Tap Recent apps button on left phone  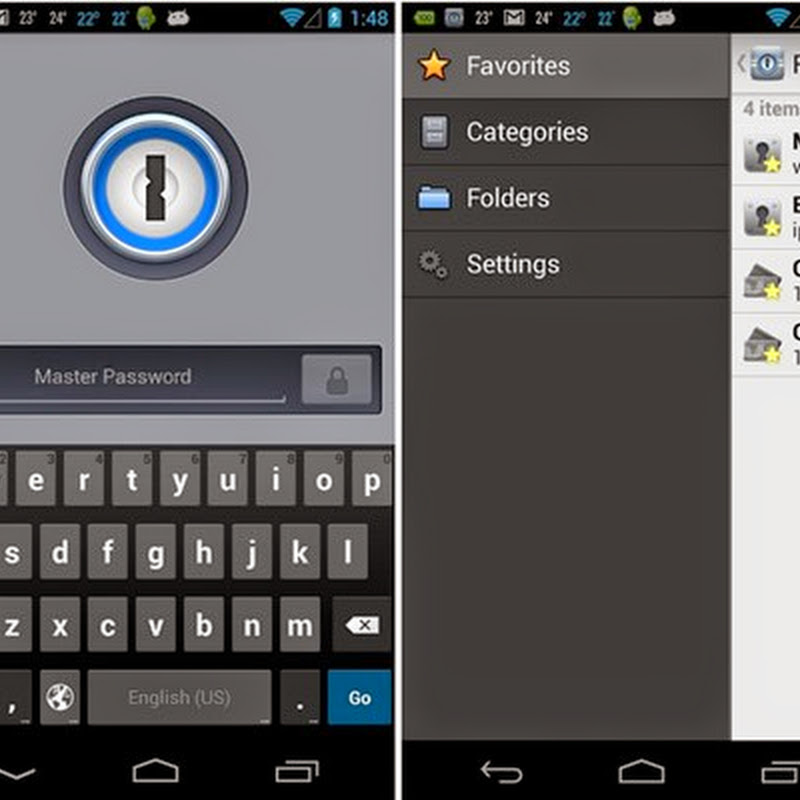point(297,771)
